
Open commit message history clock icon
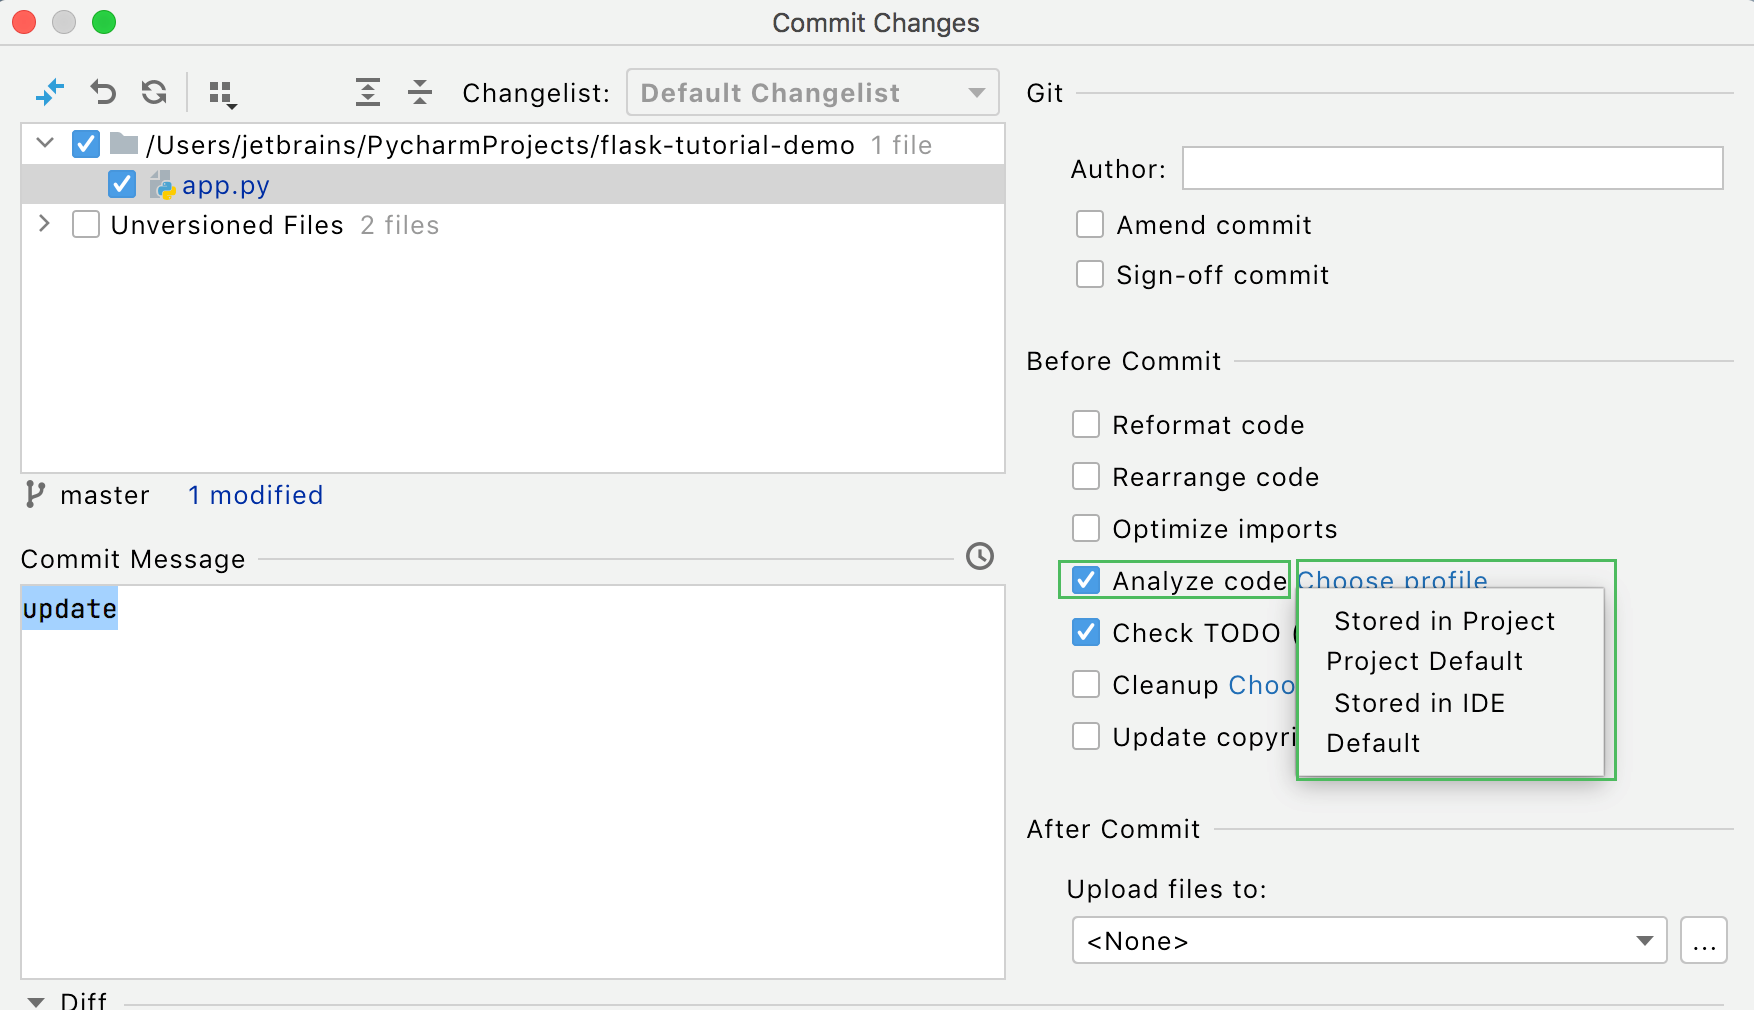979,557
